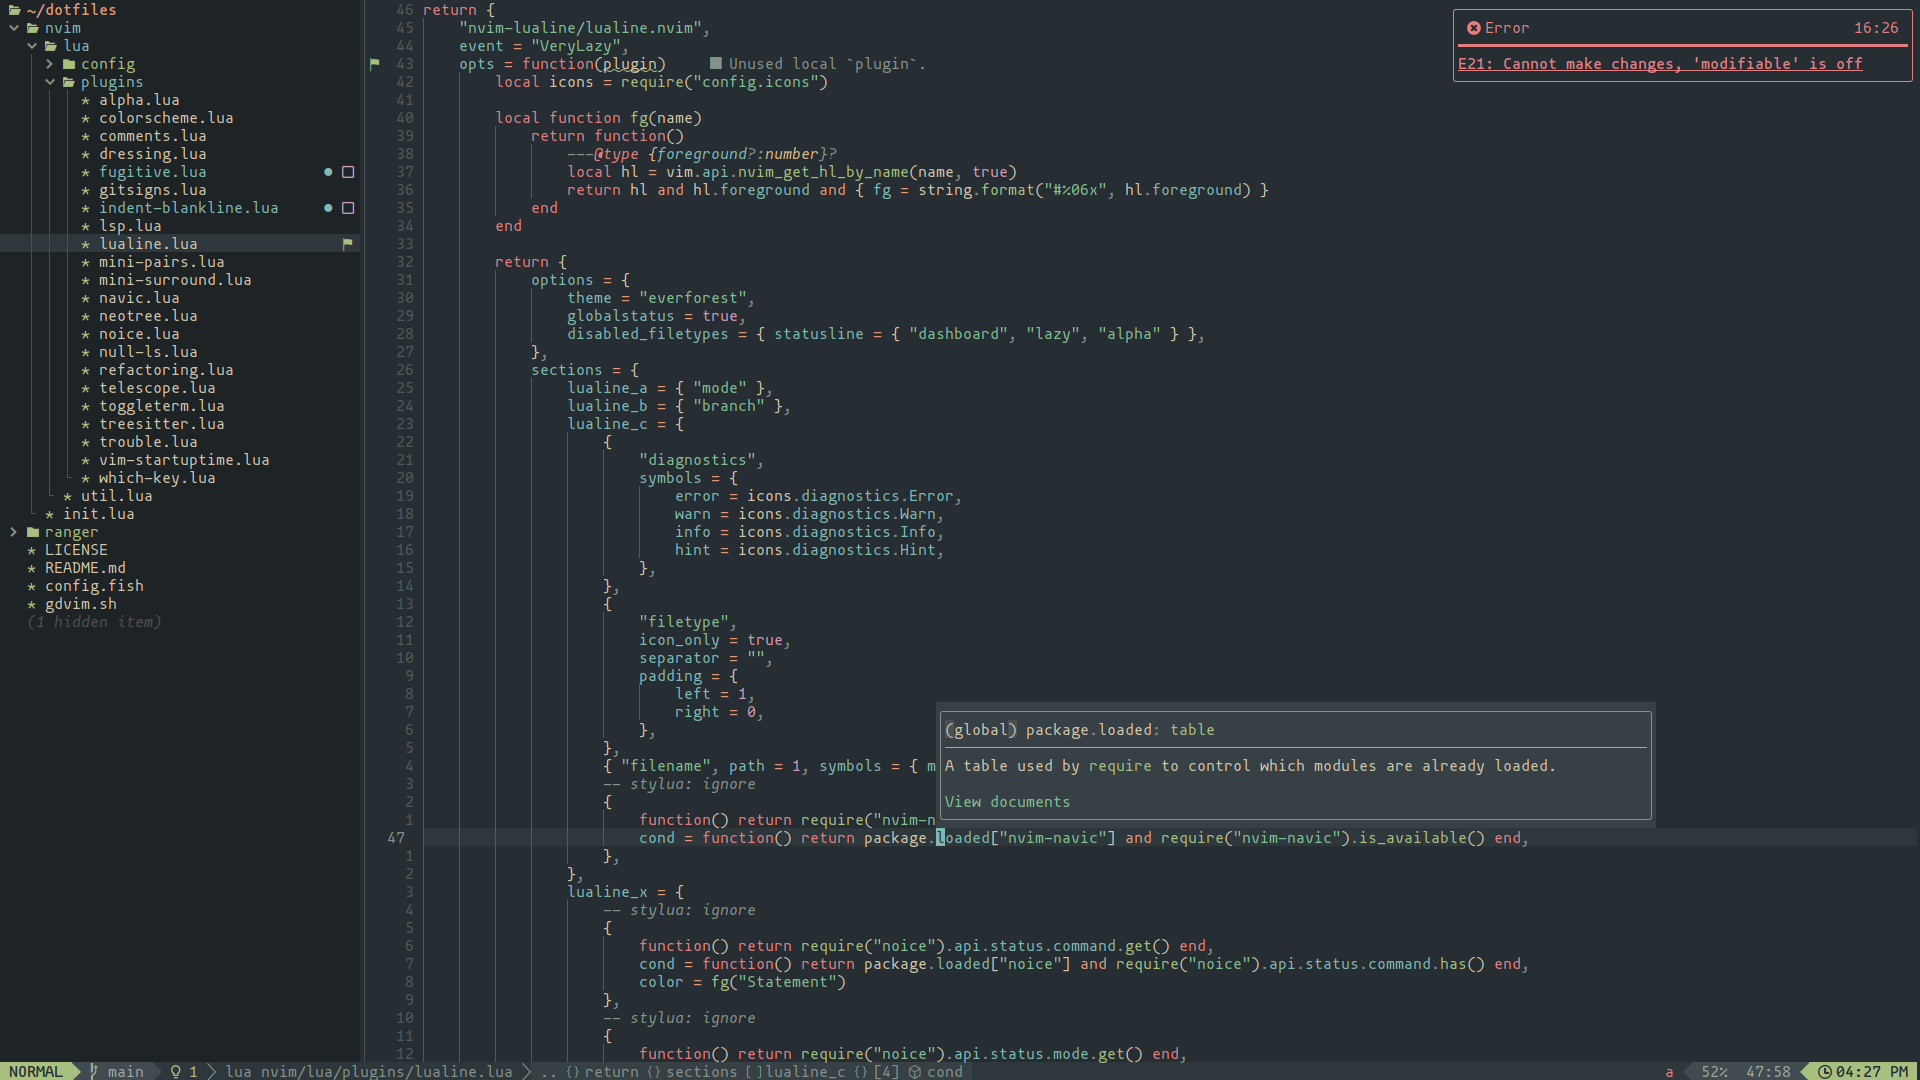Expand the ranger folder
Screen dimensions: 1920x1080
click(14, 532)
